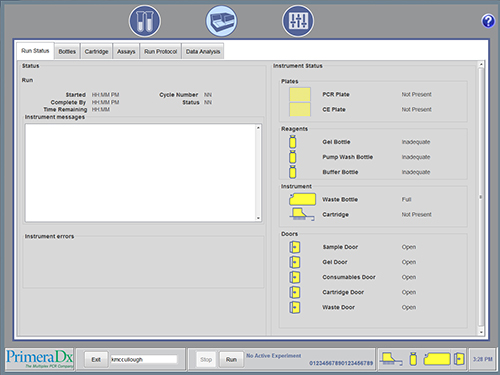Click the PrimeraDx logo
This screenshot has height=375, width=500.
click(x=39, y=359)
